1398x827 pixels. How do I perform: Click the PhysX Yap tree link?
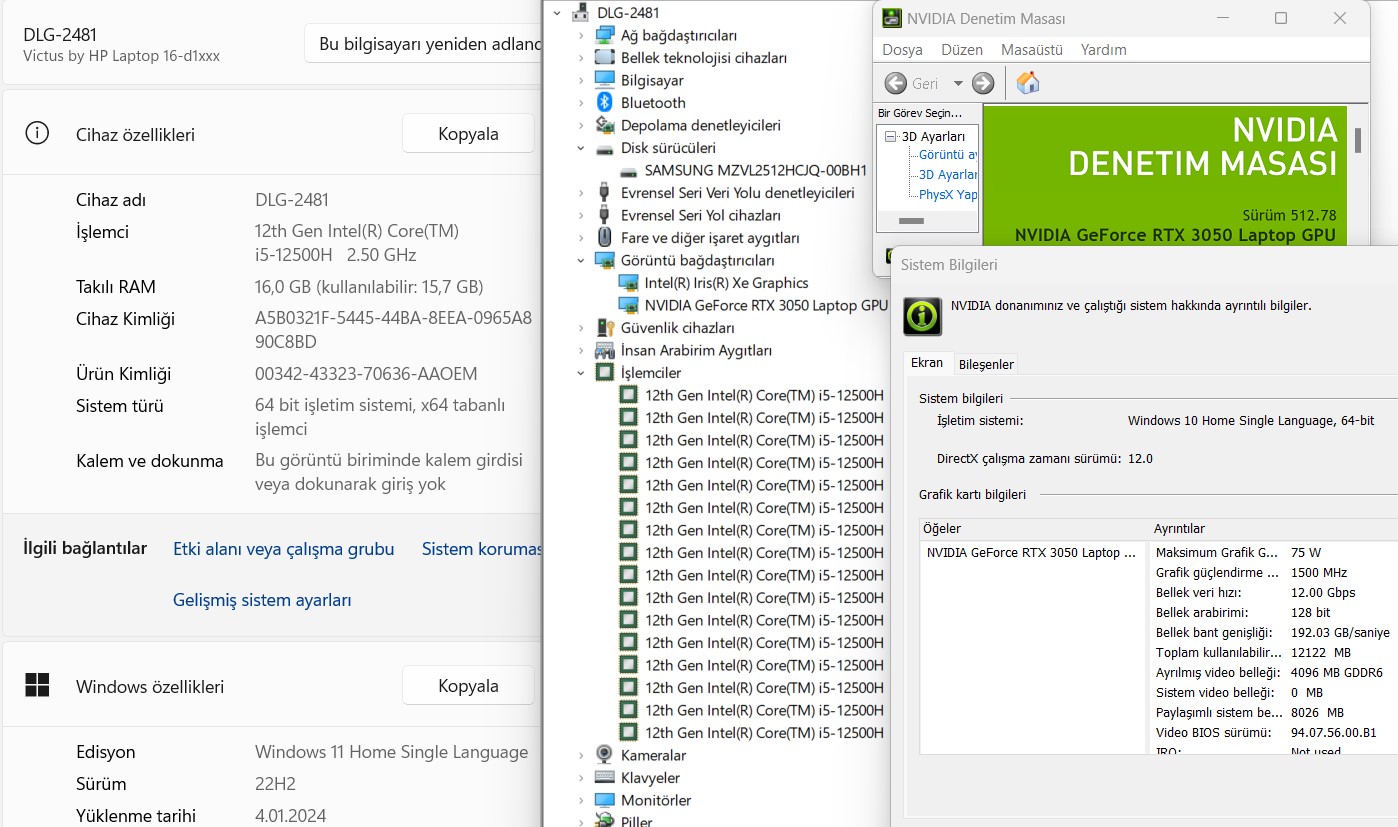(x=948, y=195)
